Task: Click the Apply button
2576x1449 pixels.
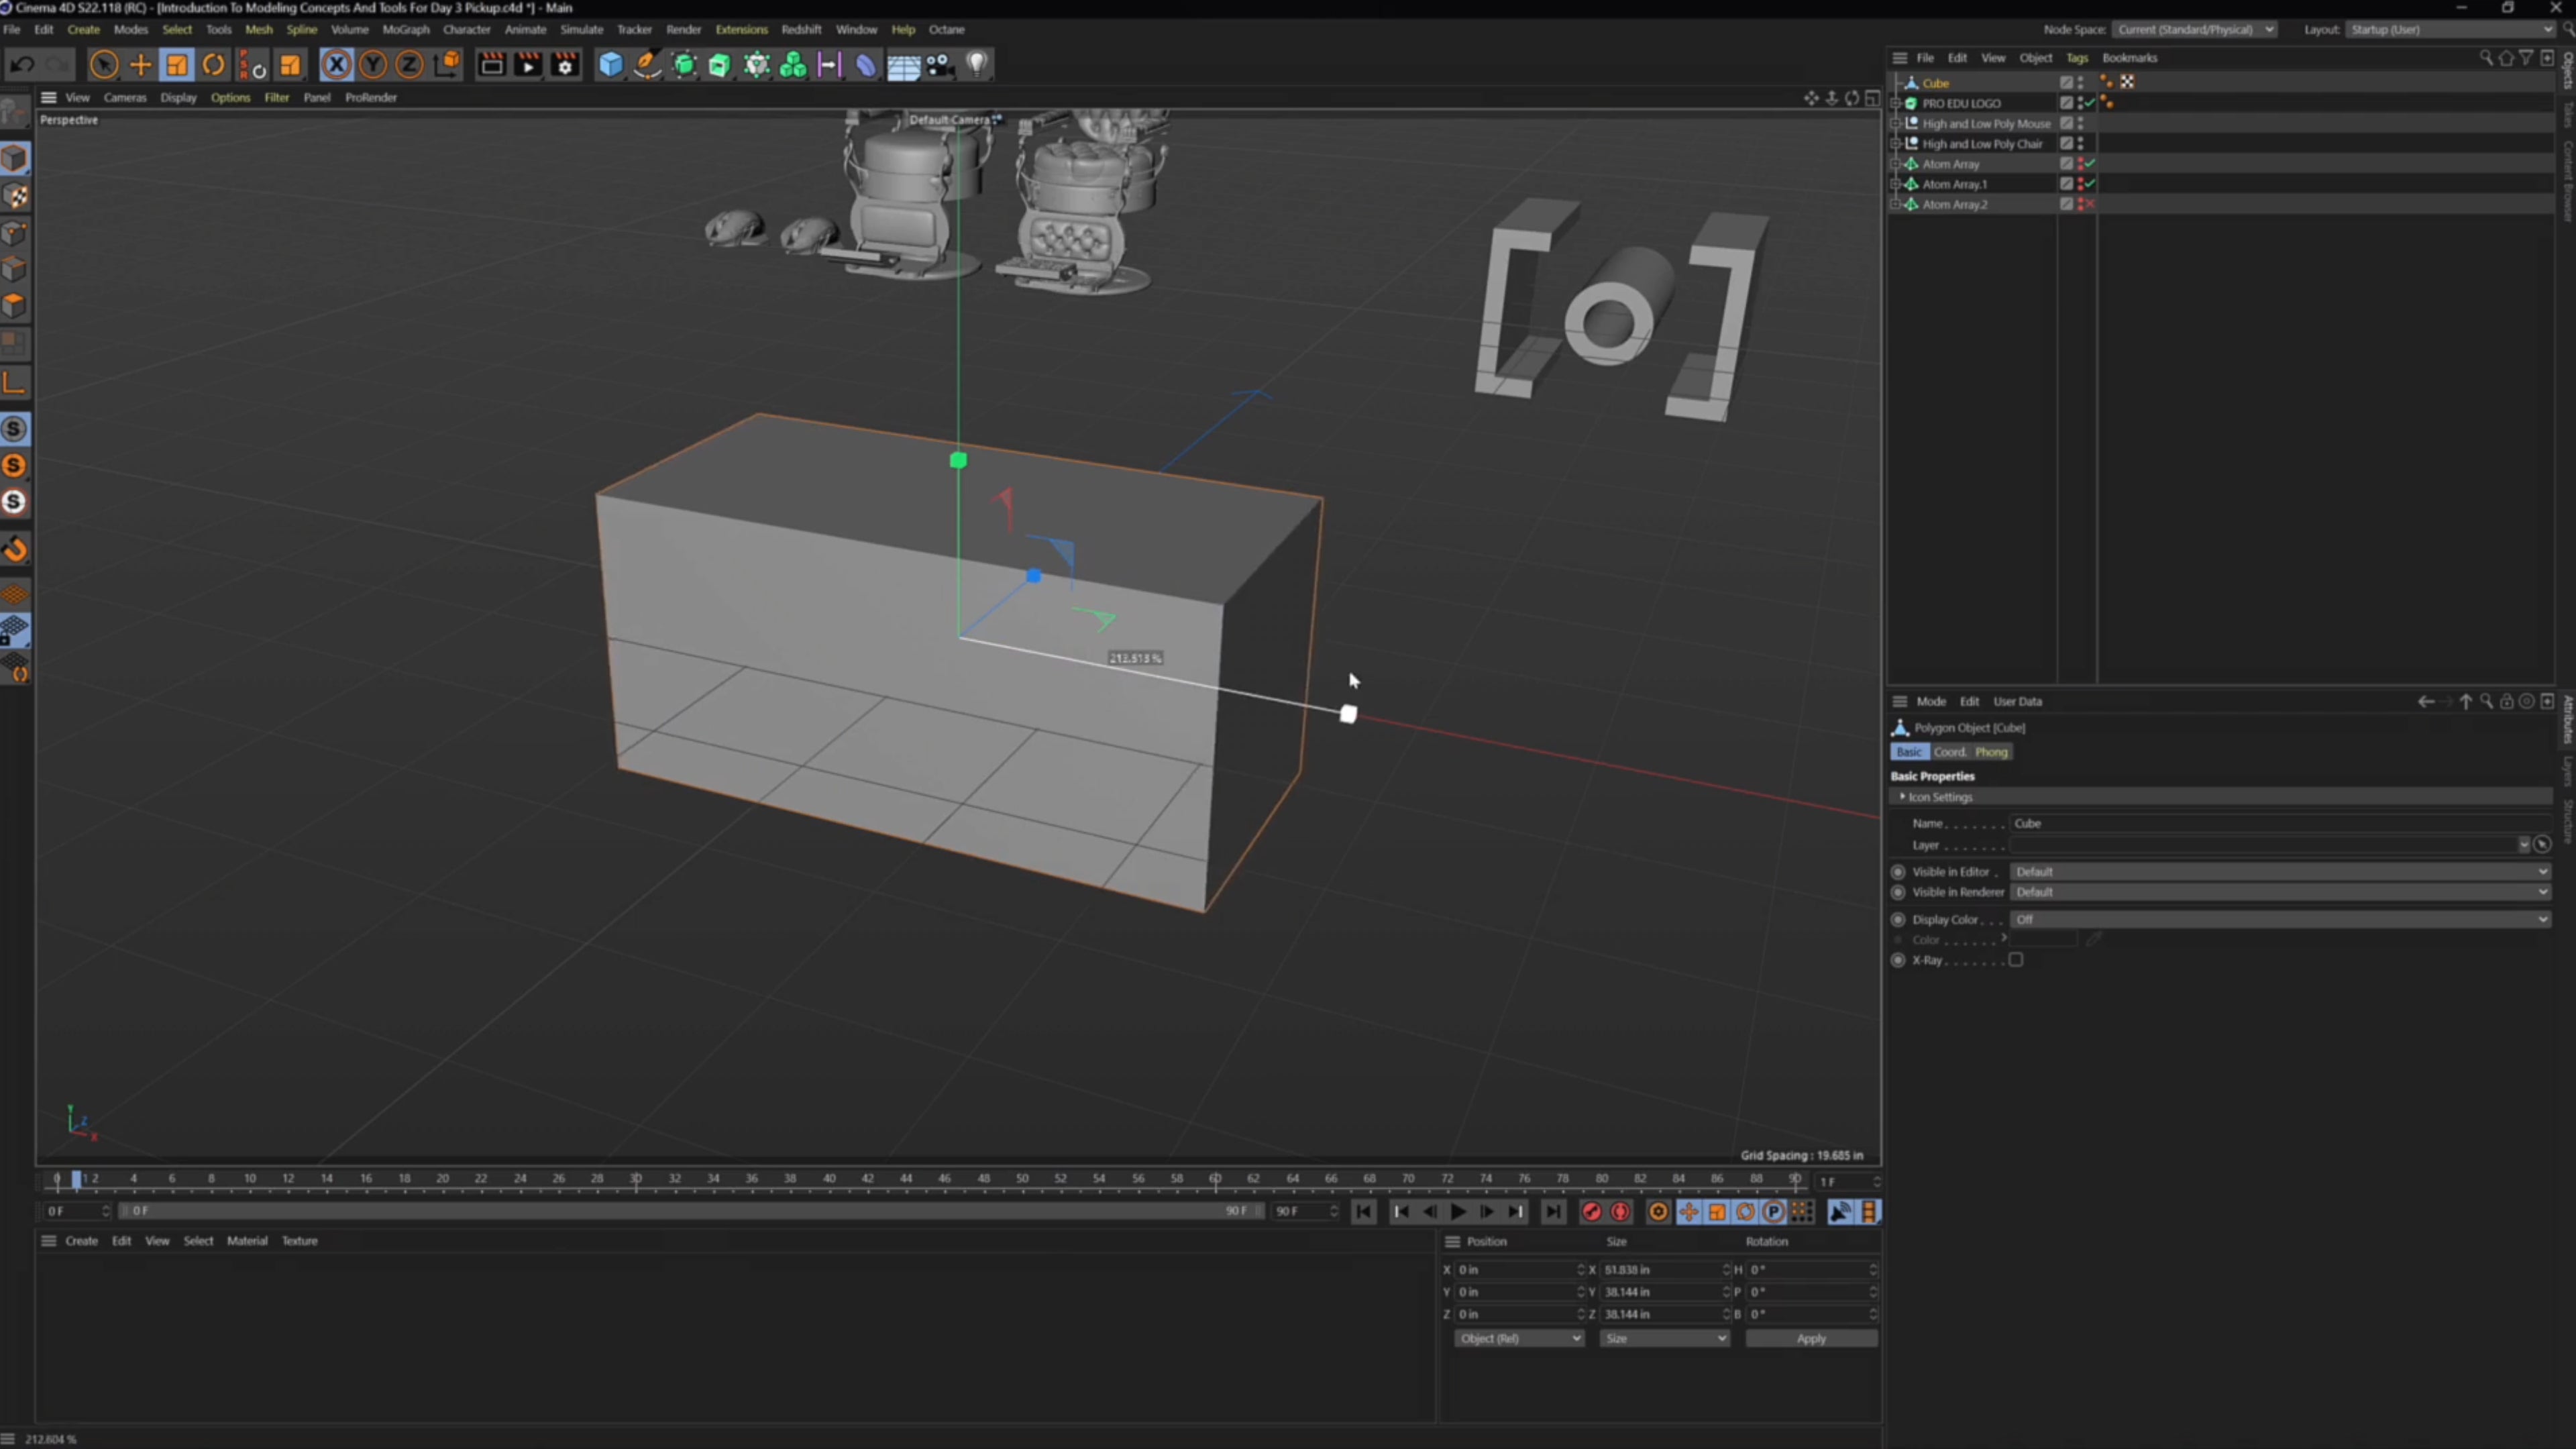Action: click(1811, 1338)
